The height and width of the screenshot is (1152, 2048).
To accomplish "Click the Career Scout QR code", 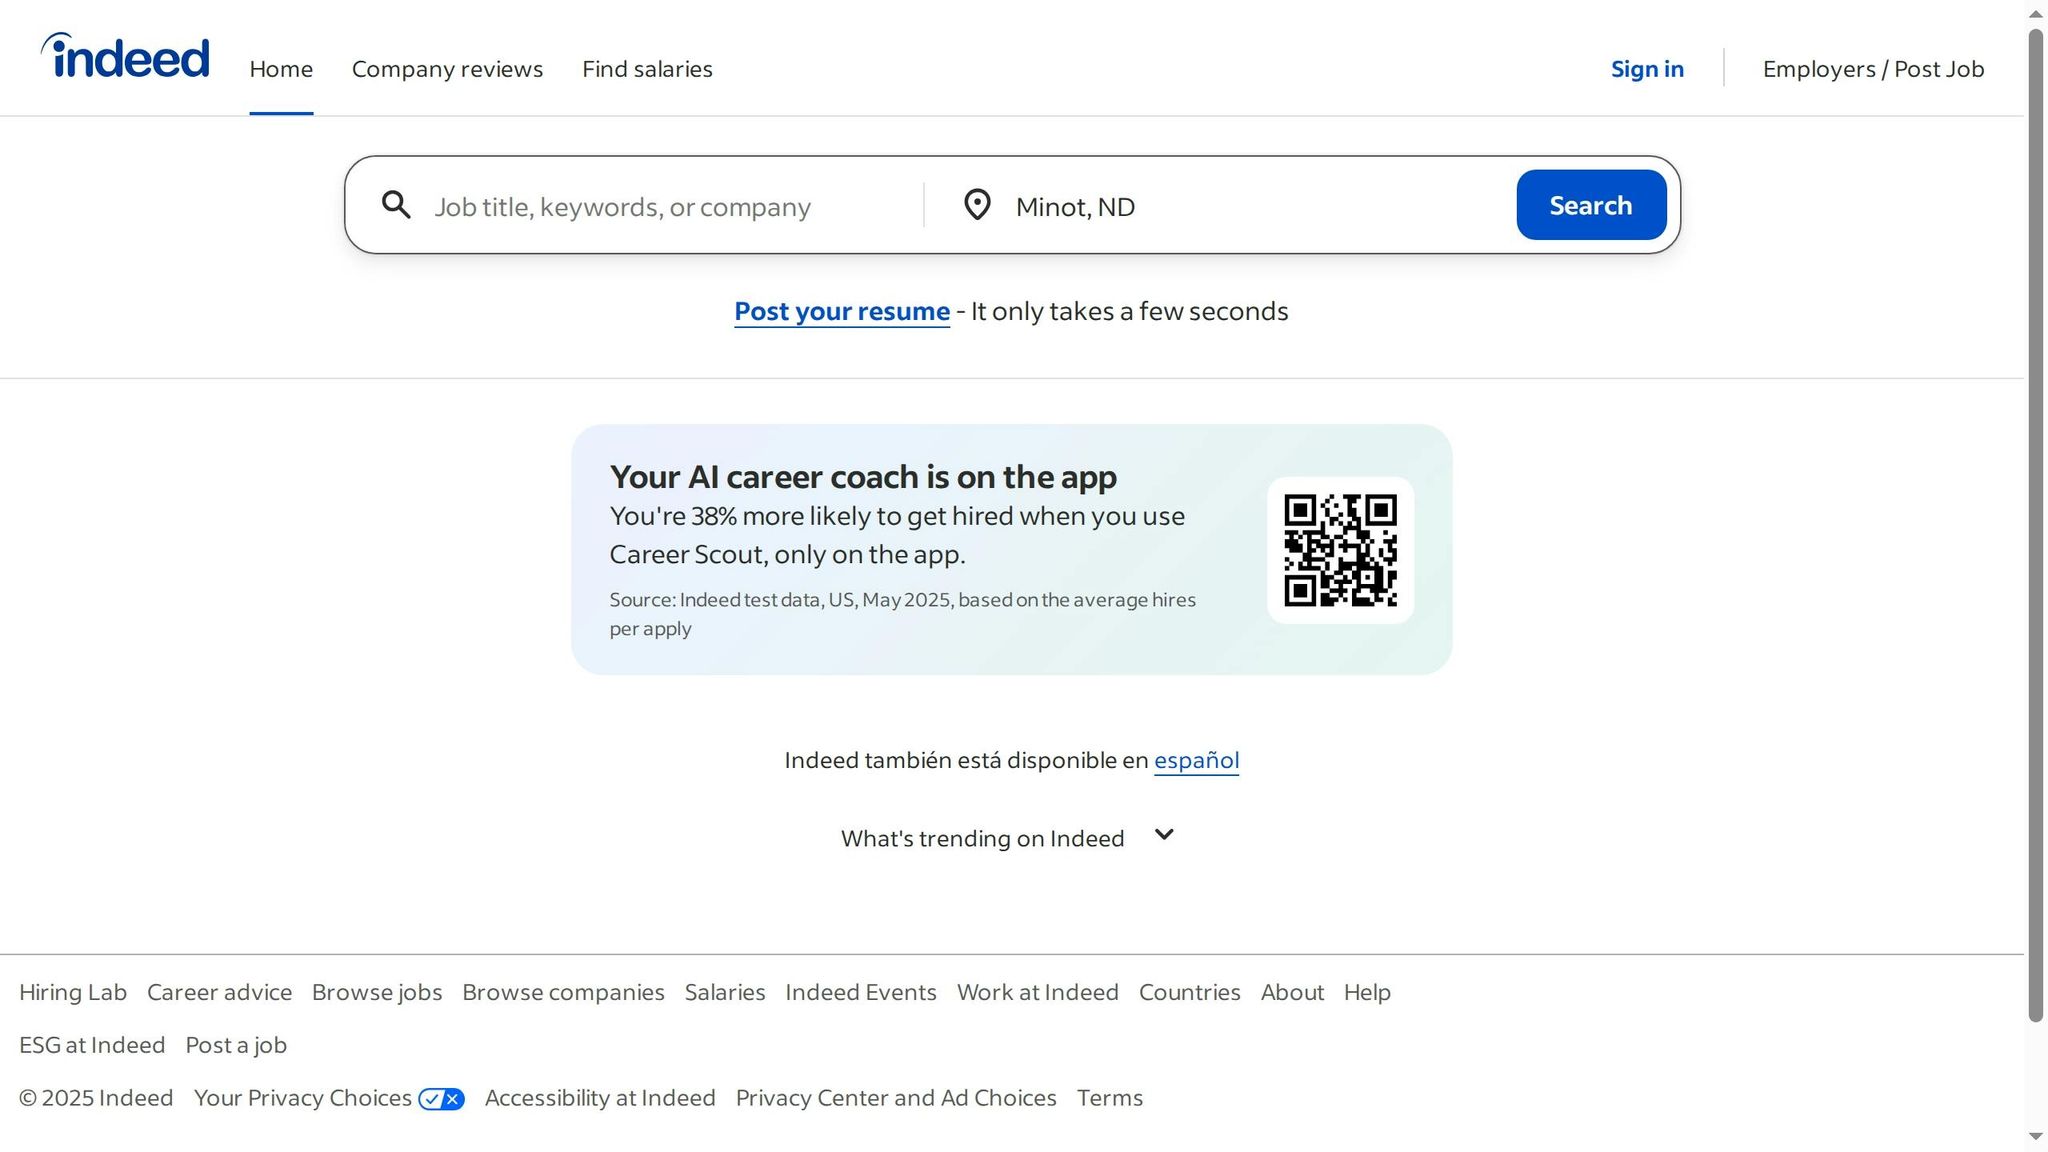I will pyautogui.click(x=1339, y=550).
